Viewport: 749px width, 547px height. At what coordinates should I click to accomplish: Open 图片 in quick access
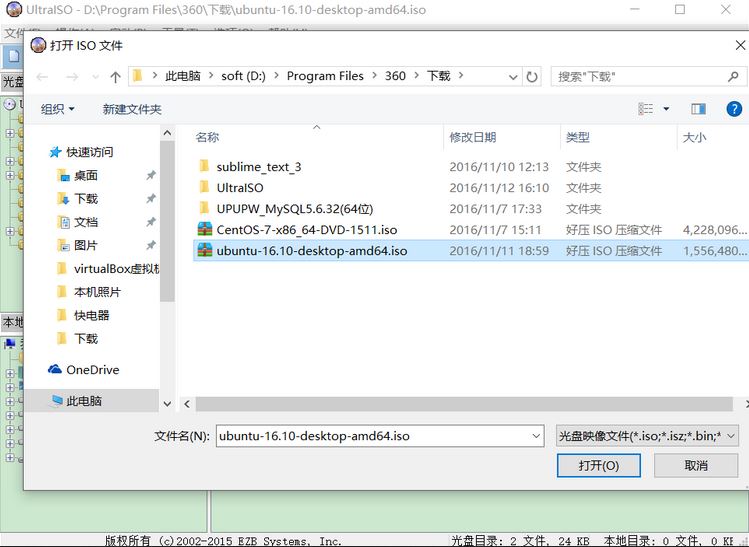[x=86, y=246]
